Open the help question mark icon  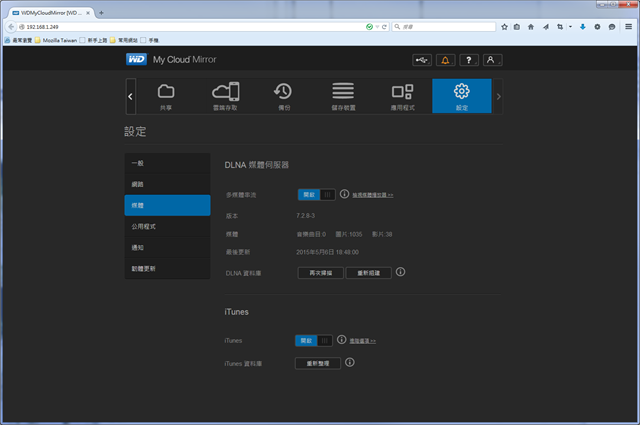(x=469, y=60)
